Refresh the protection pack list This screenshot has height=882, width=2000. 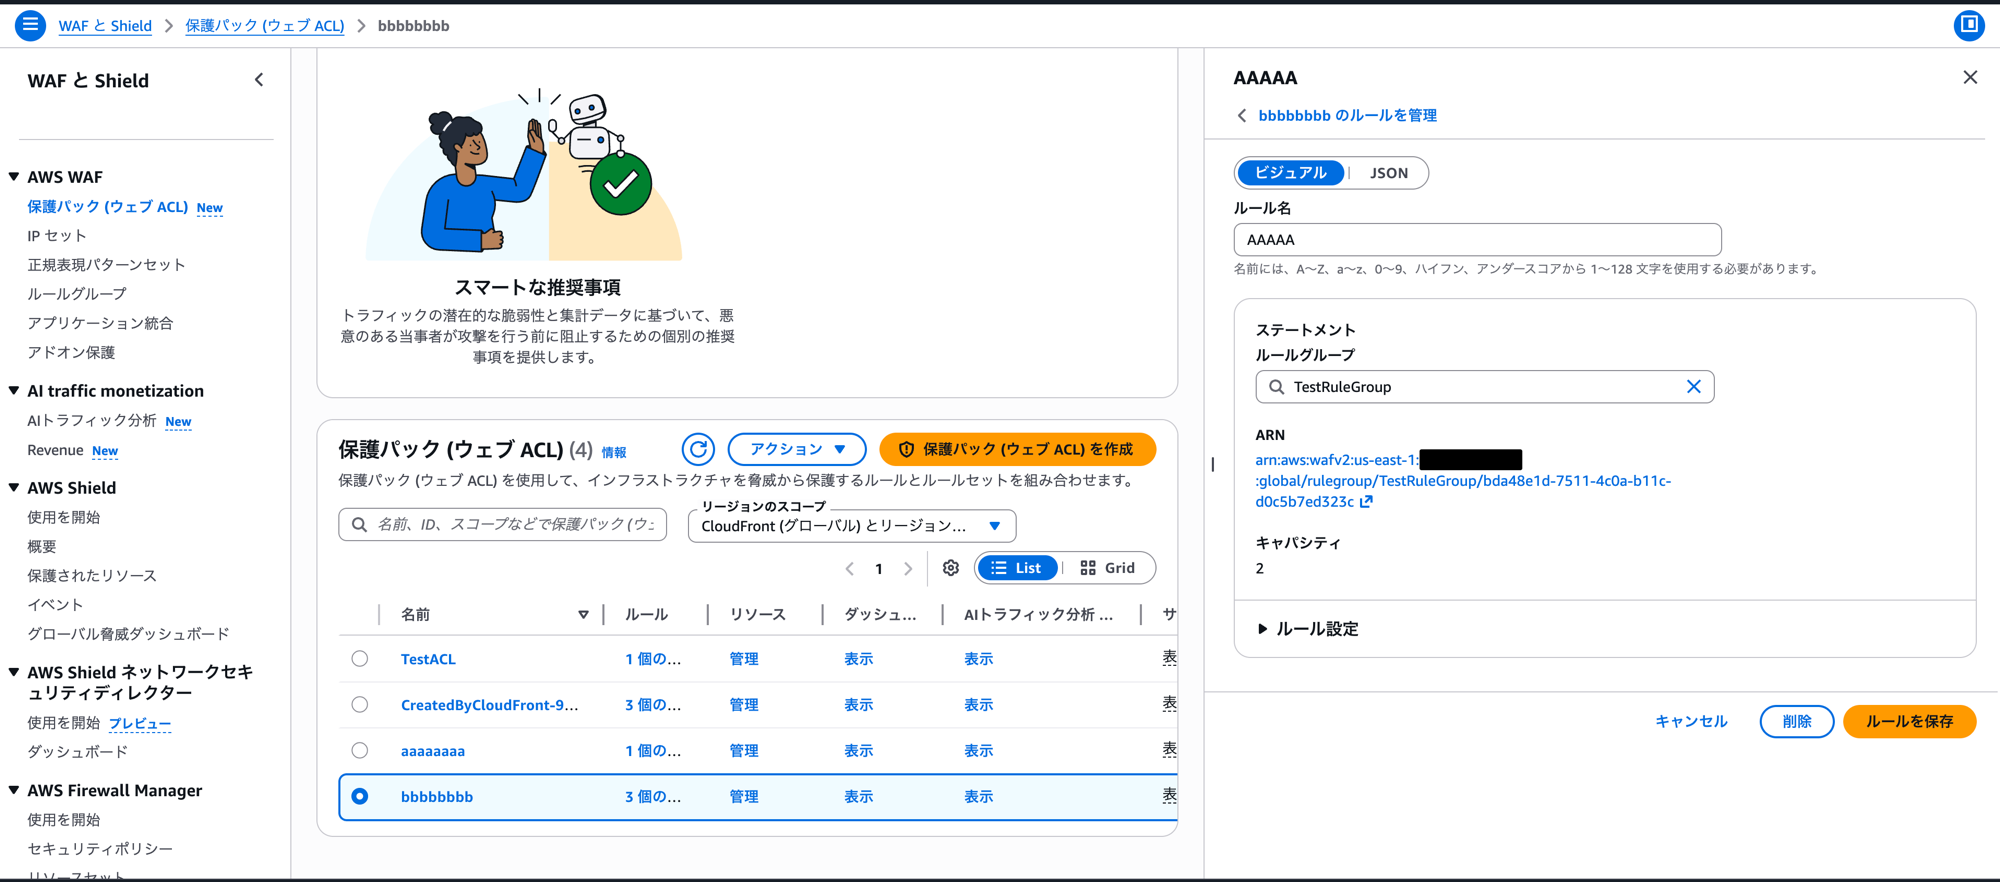(x=698, y=449)
